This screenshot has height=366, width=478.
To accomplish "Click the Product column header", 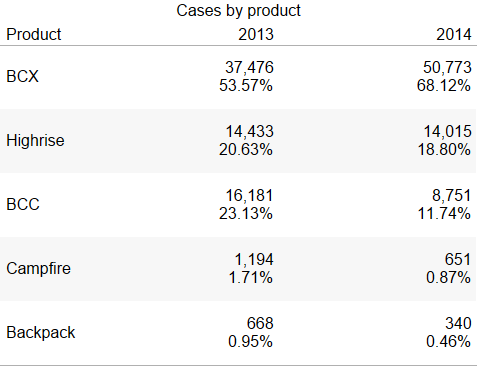I will (34, 34).
